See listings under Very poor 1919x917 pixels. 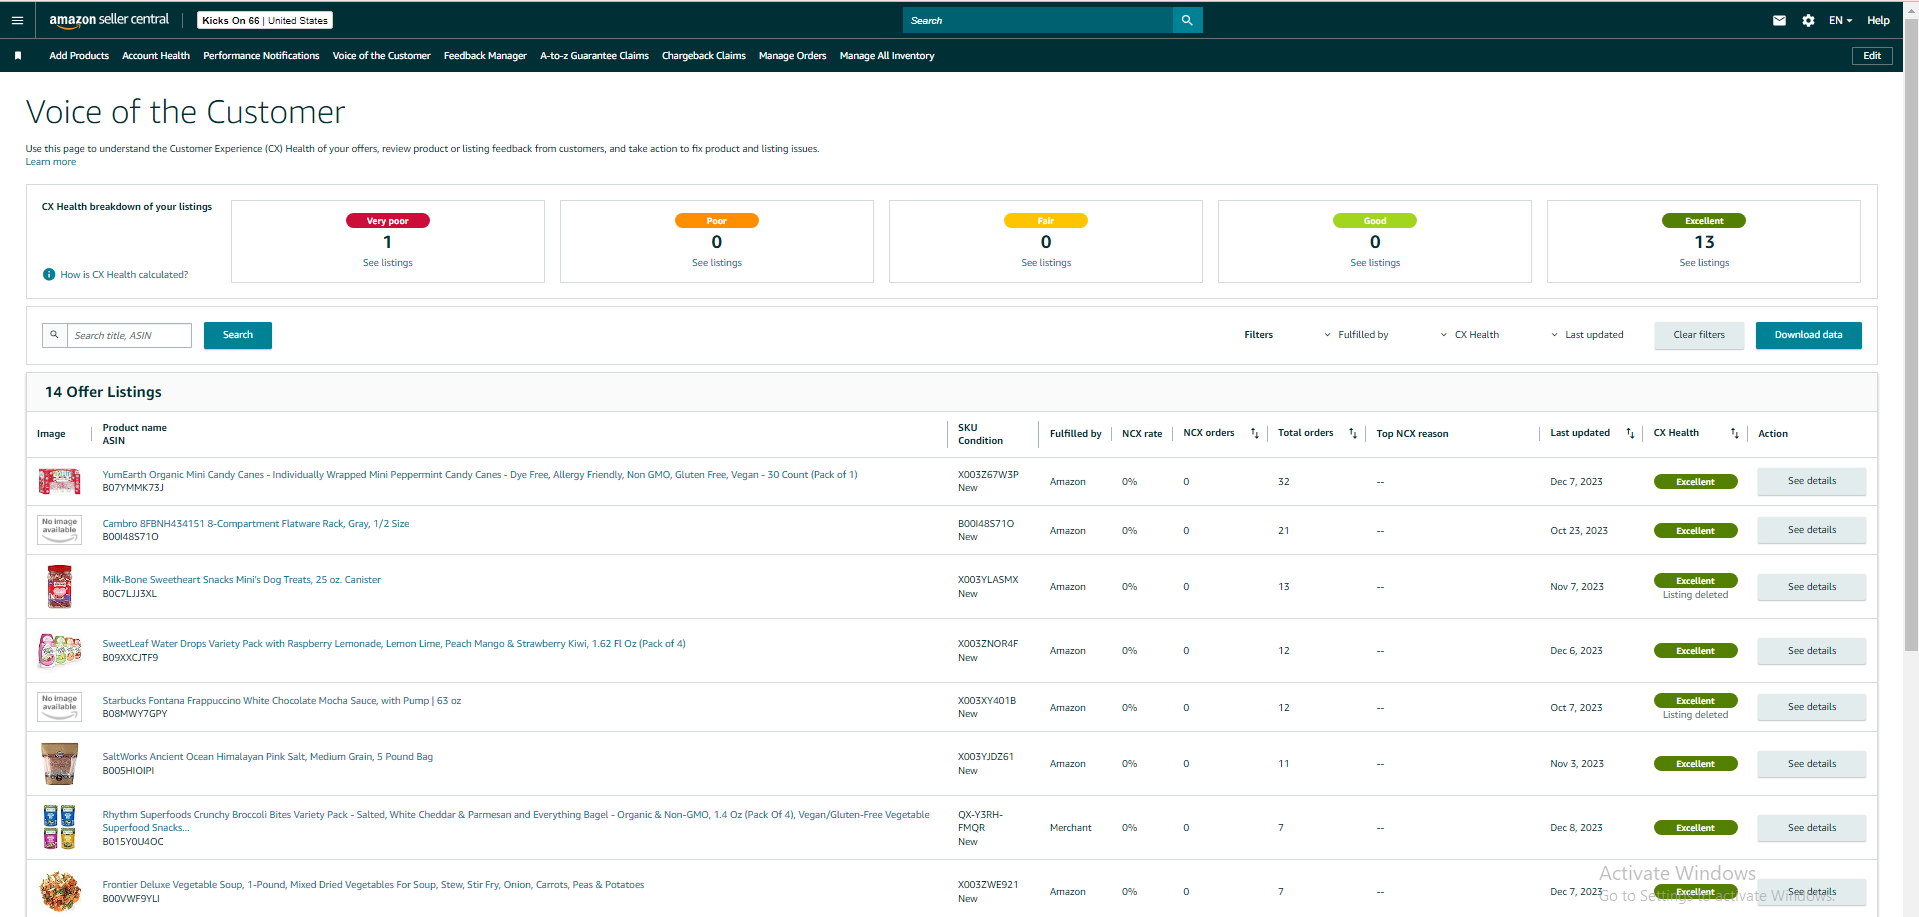(x=387, y=263)
